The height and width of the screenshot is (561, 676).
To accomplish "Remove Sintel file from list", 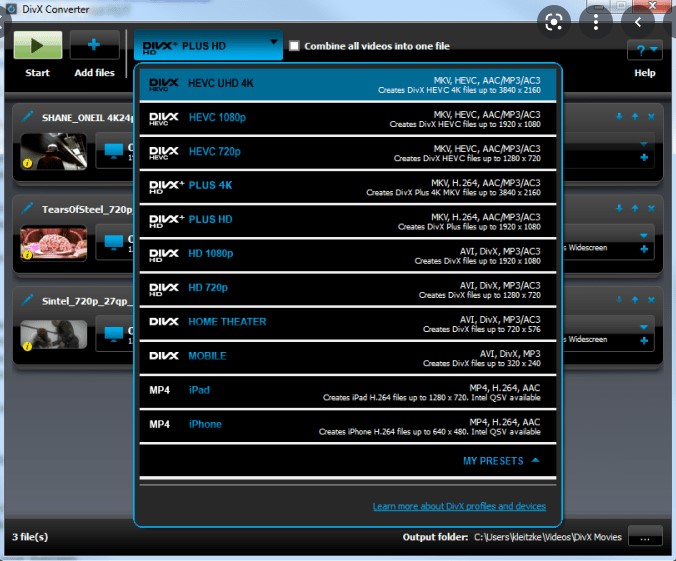I will (x=651, y=300).
